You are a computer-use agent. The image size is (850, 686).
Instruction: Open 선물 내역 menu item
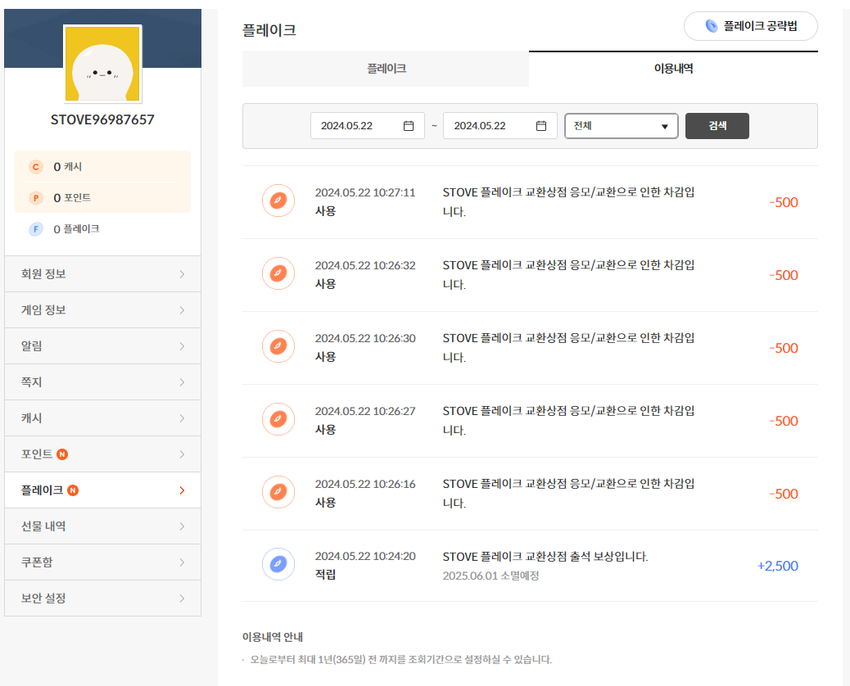102,526
